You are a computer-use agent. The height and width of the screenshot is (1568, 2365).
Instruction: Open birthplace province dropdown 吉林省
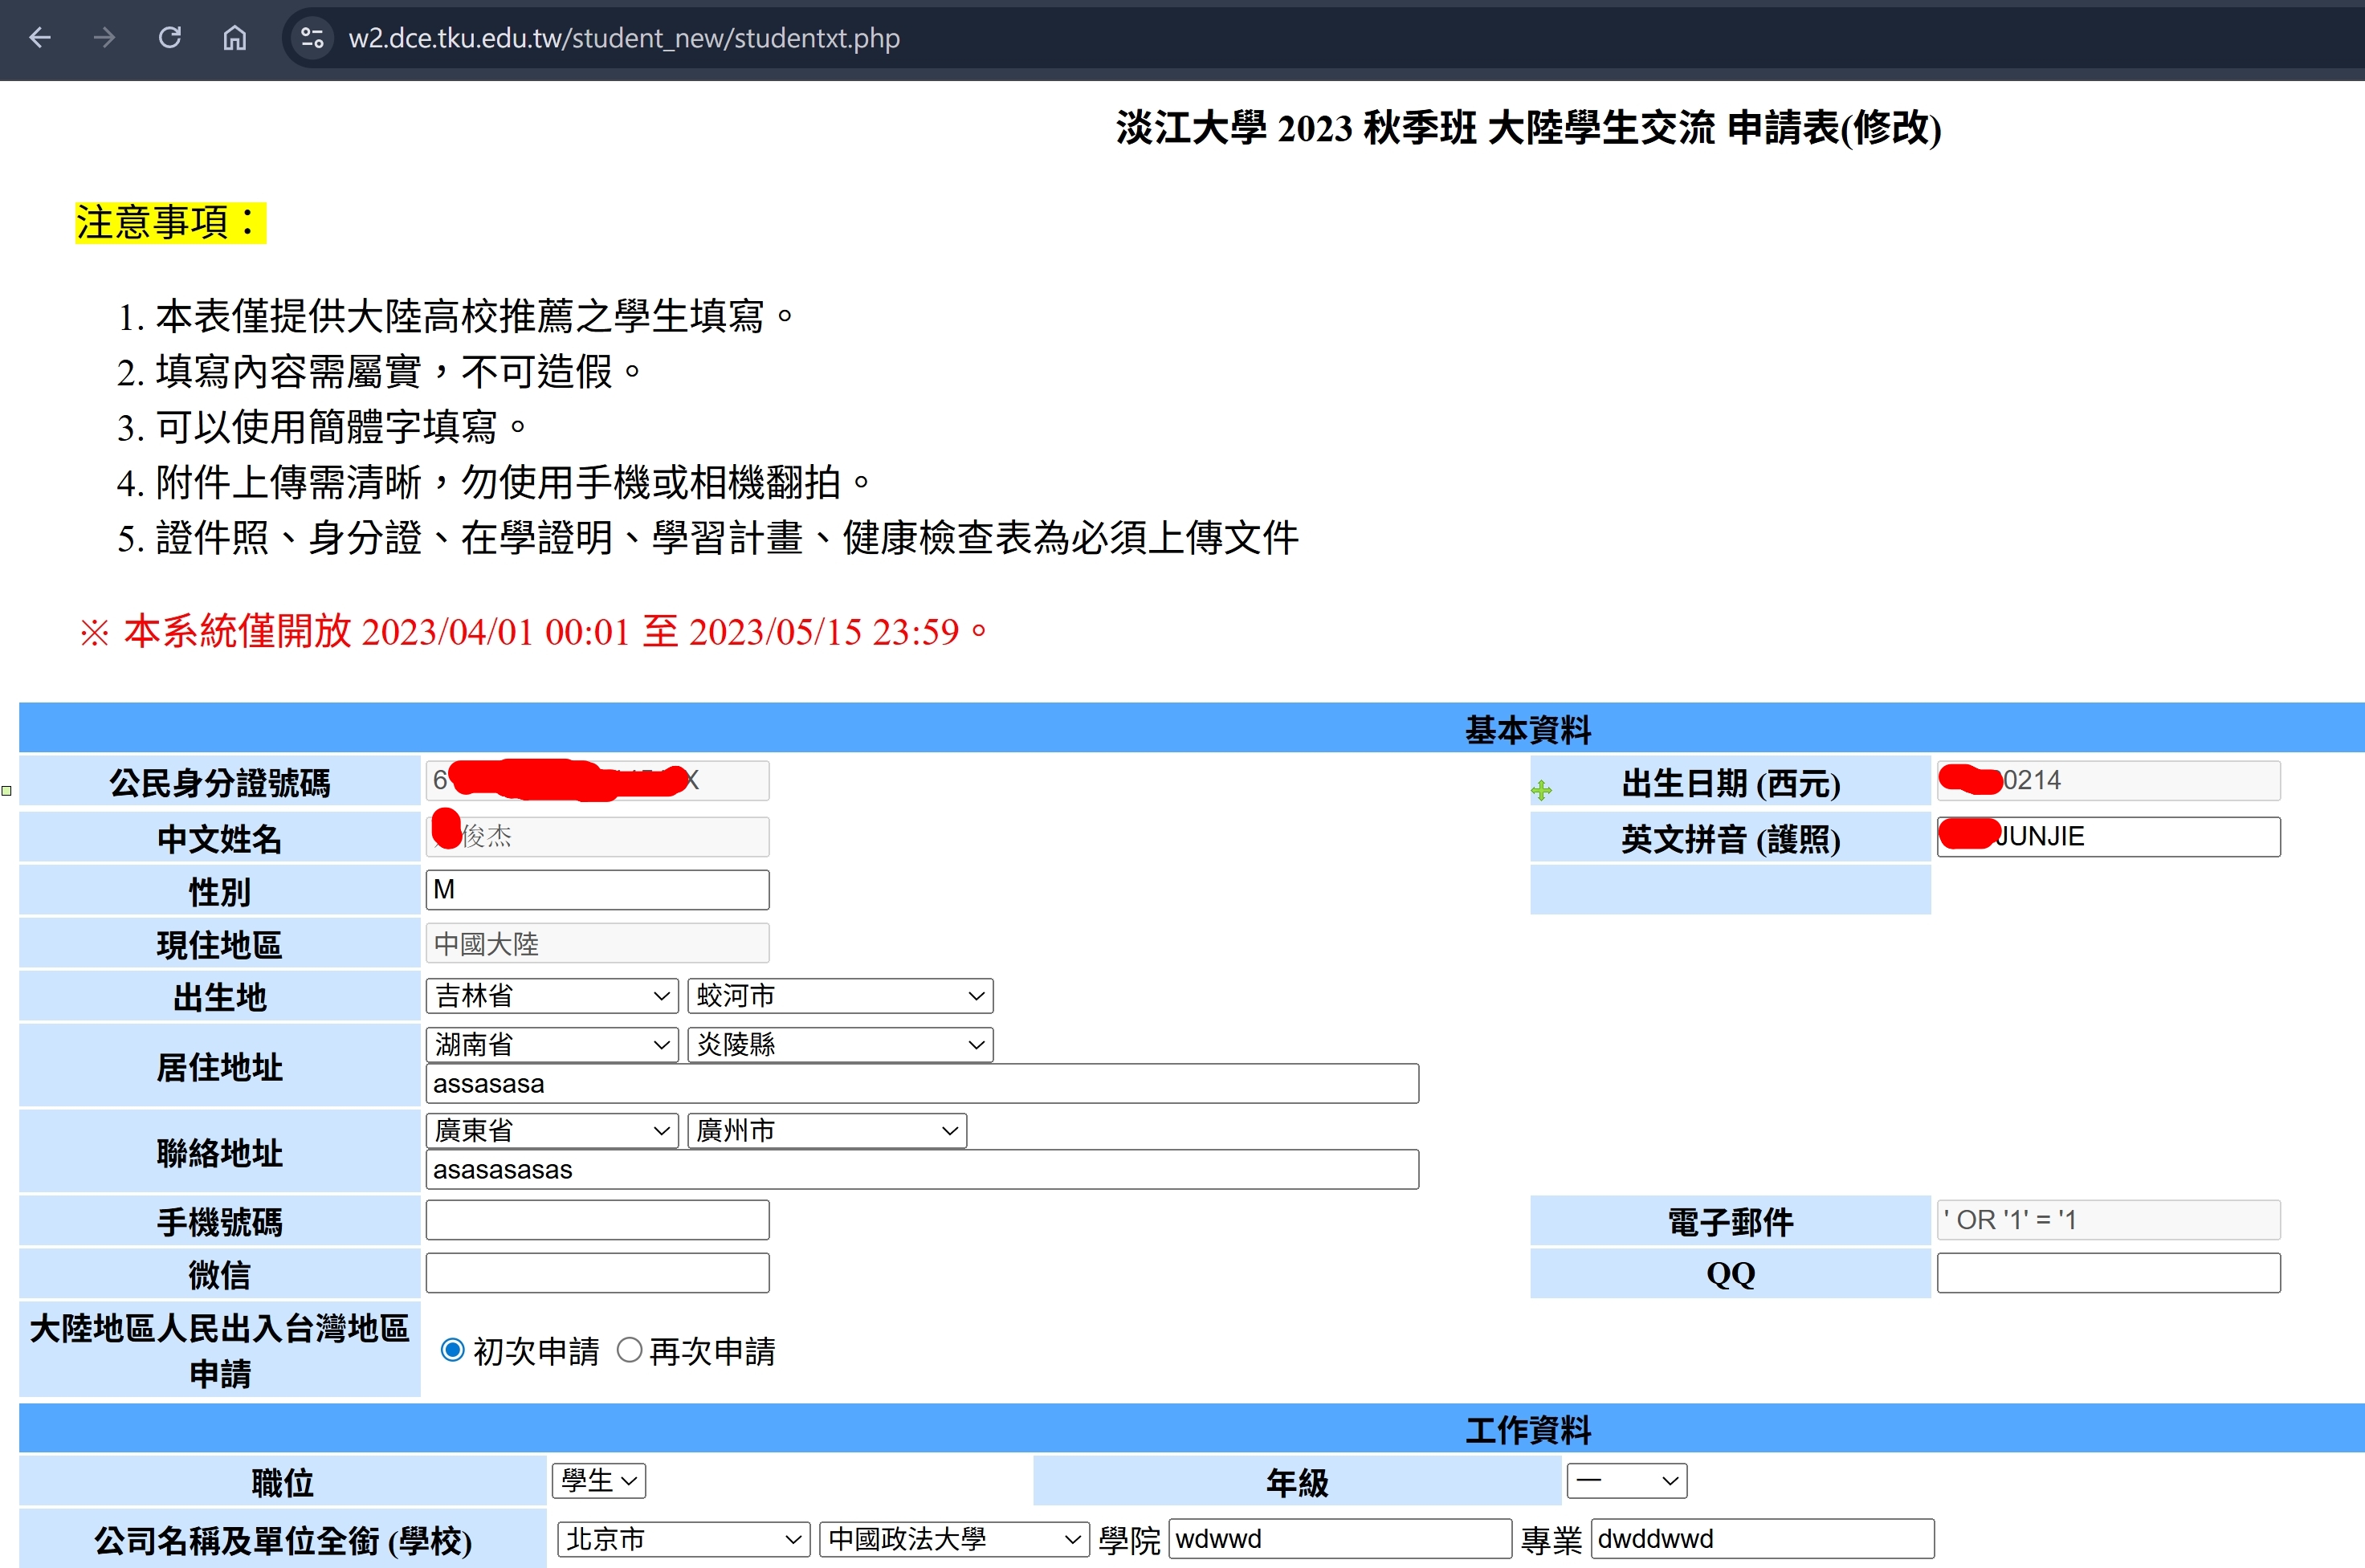(x=552, y=996)
